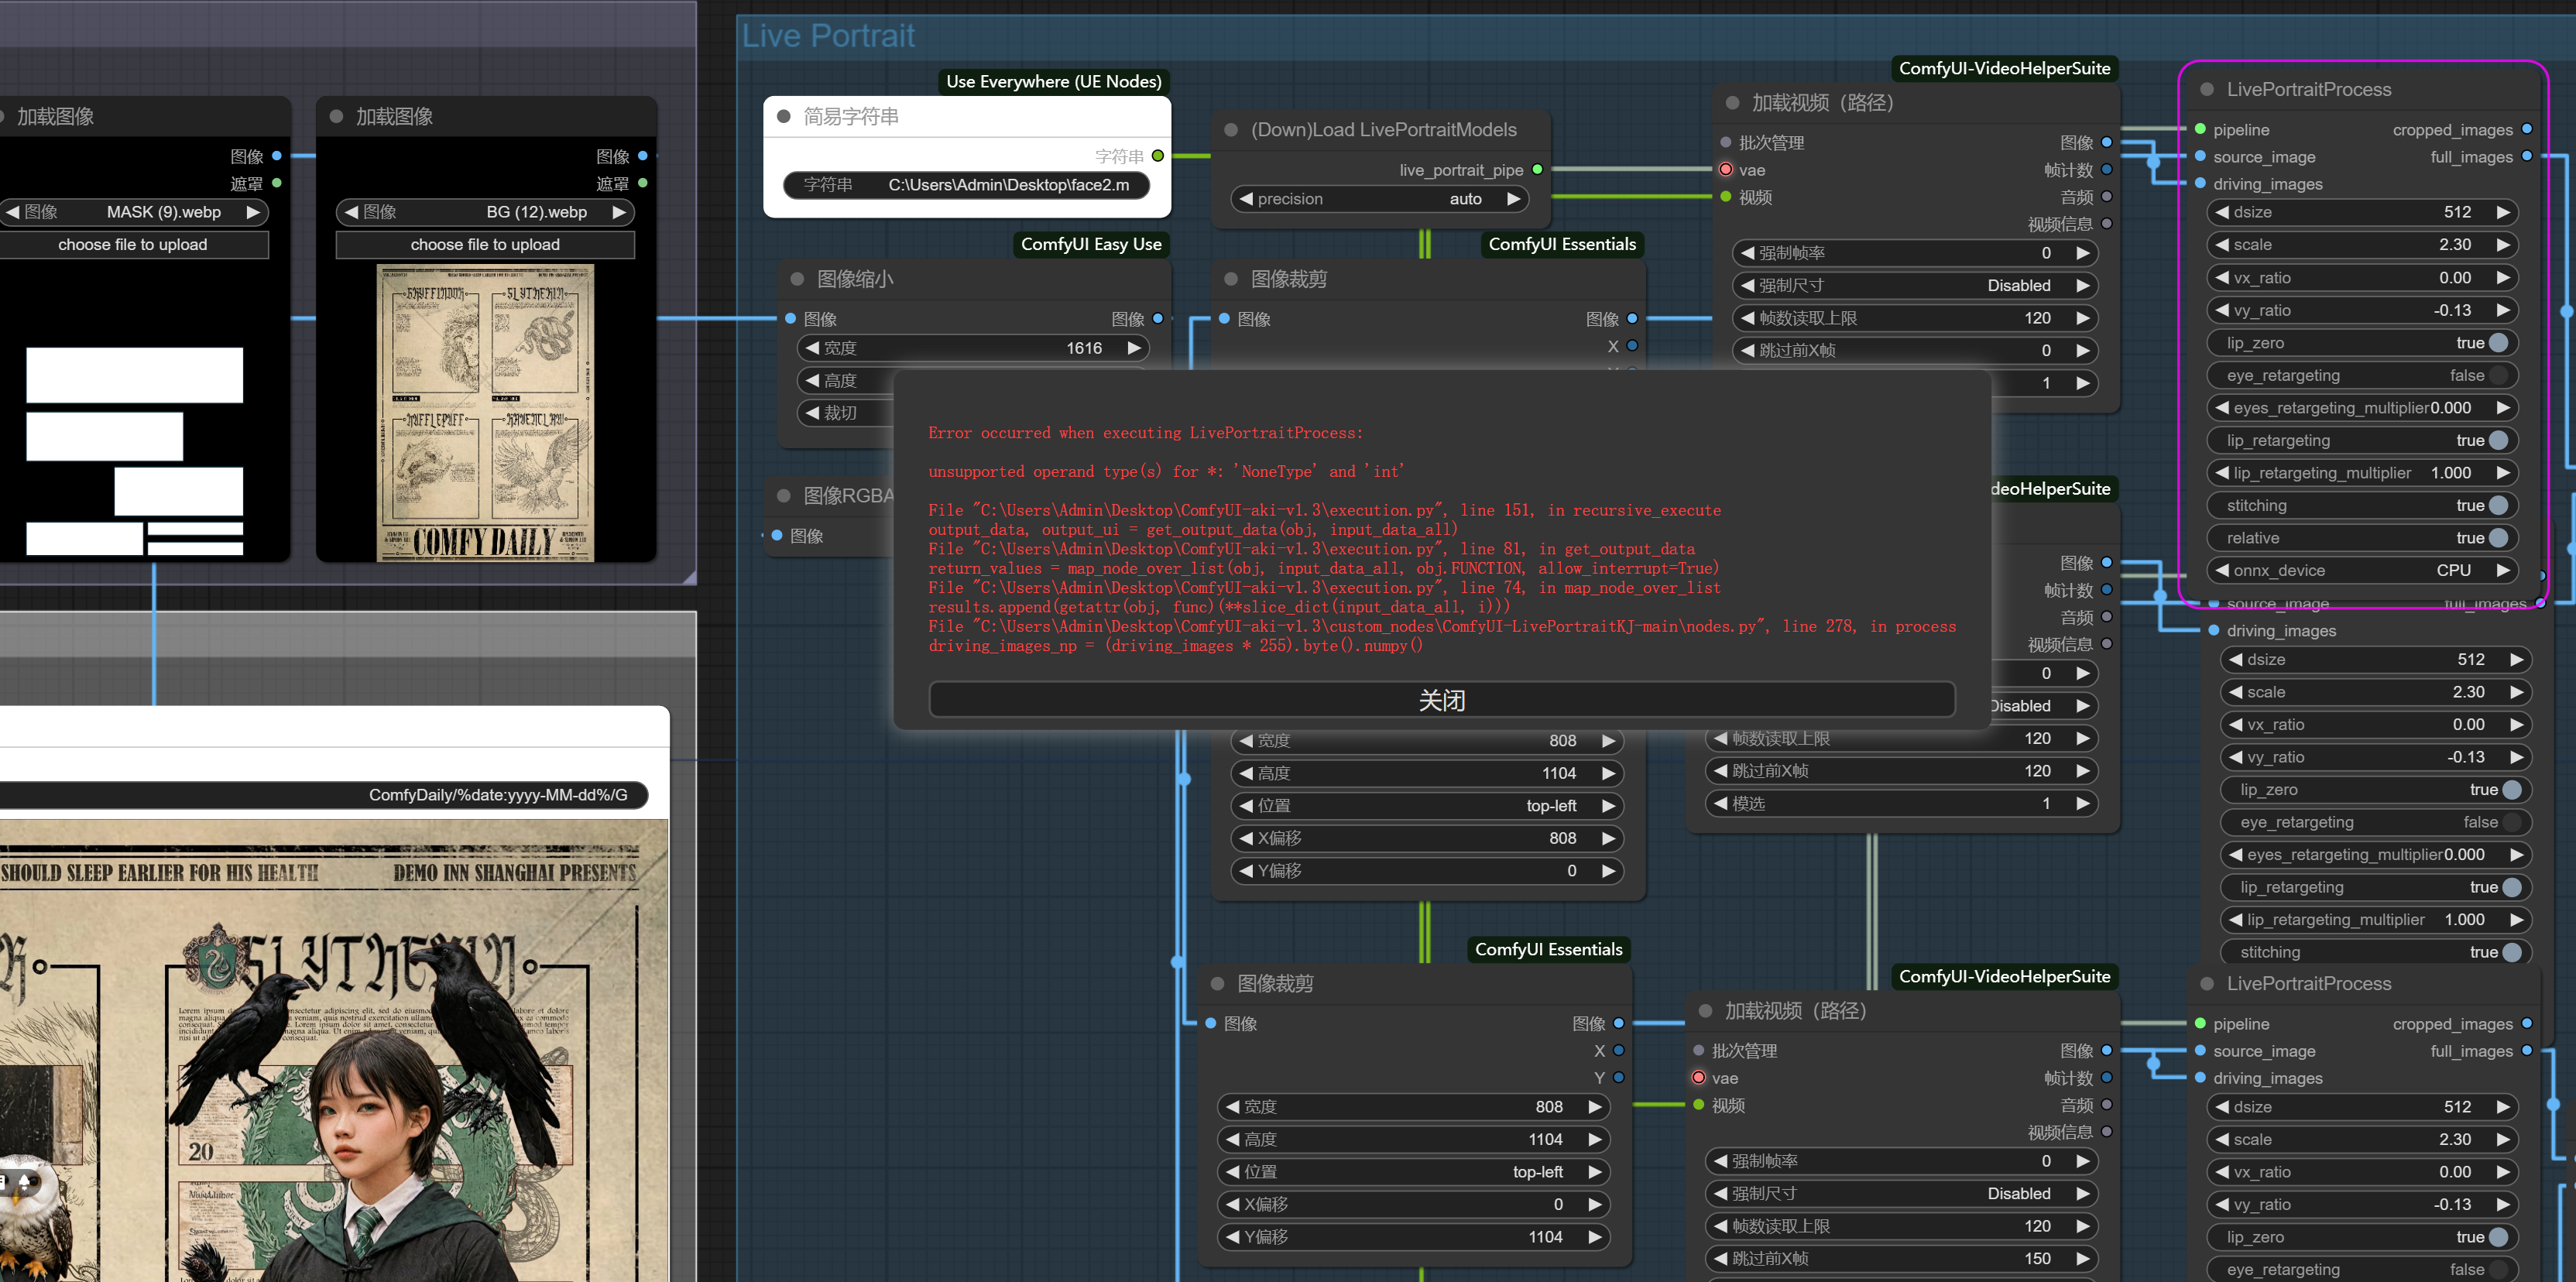Decrease vy_ratio -0.13 on top LivePortraitProcess
The image size is (2576, 1282).
[2222, 310]
